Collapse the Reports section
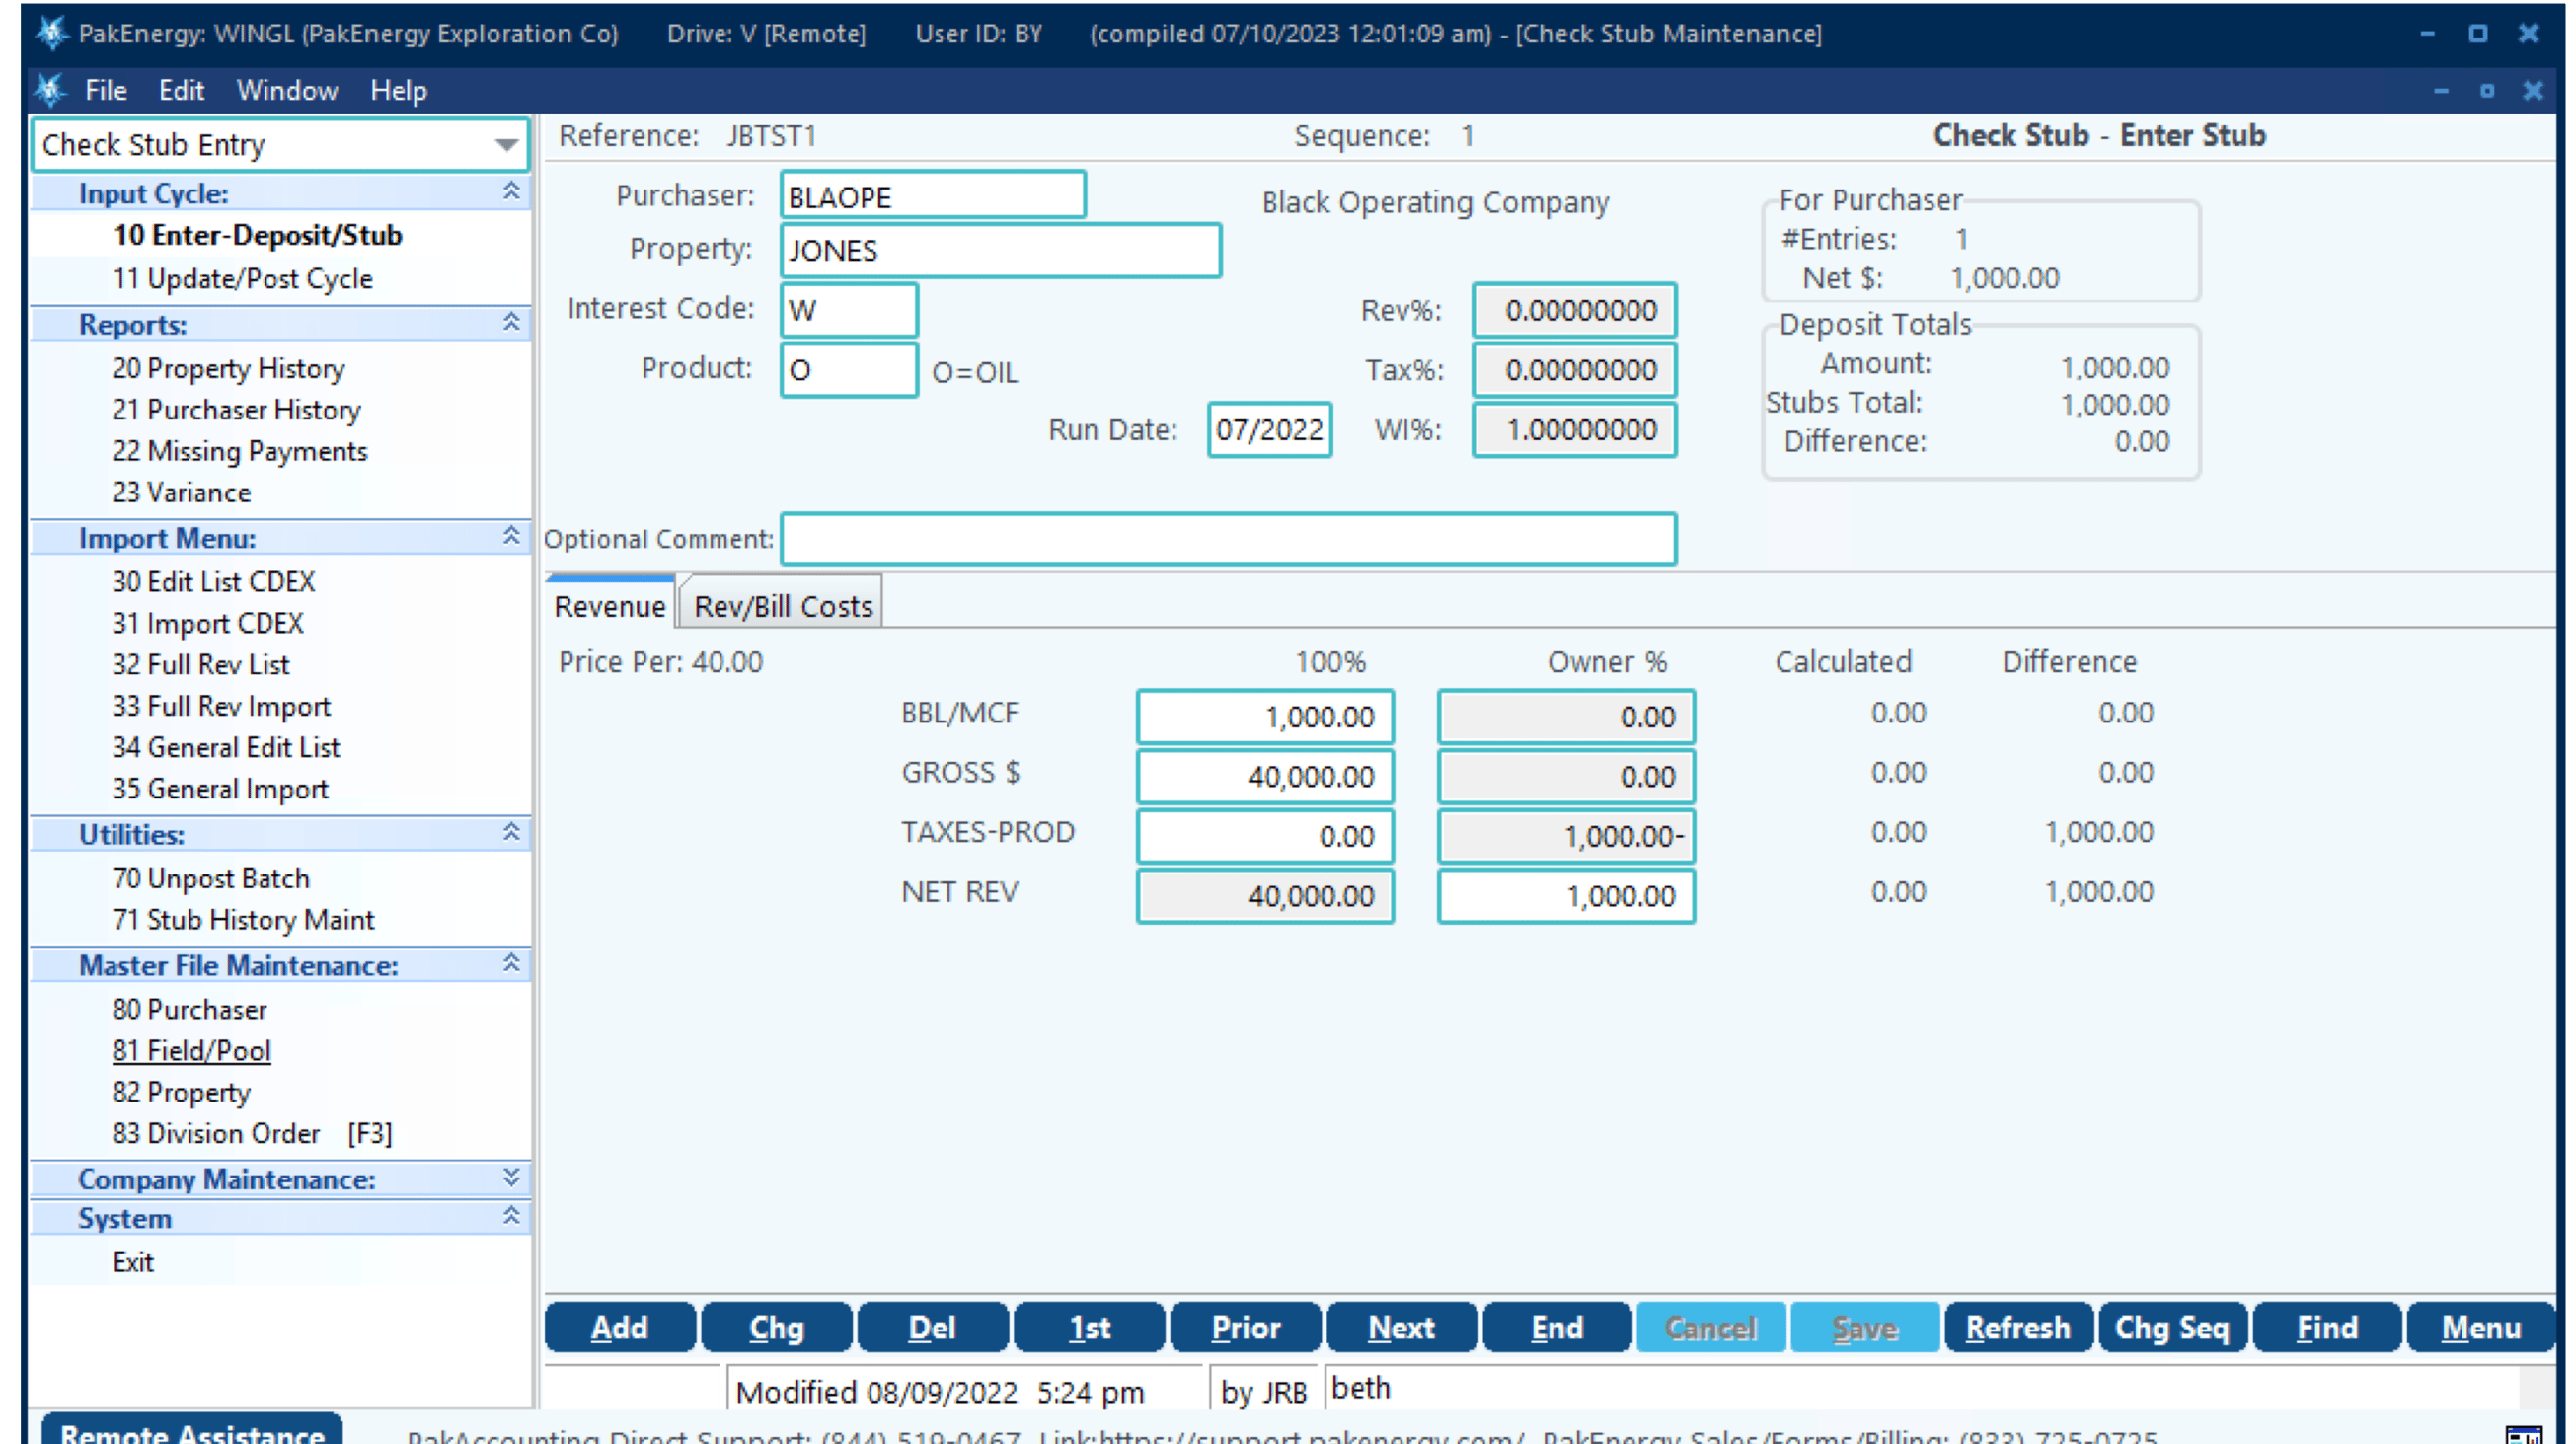This screenshot has height=1444, width=2576. coord(512,322)
